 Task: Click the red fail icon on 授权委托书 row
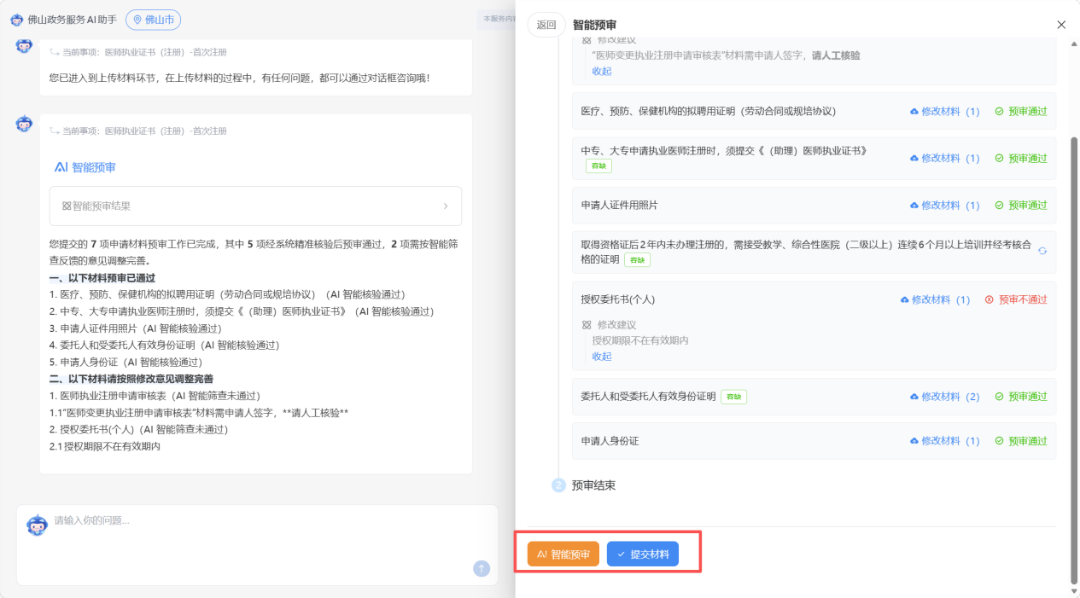(989, 300)
